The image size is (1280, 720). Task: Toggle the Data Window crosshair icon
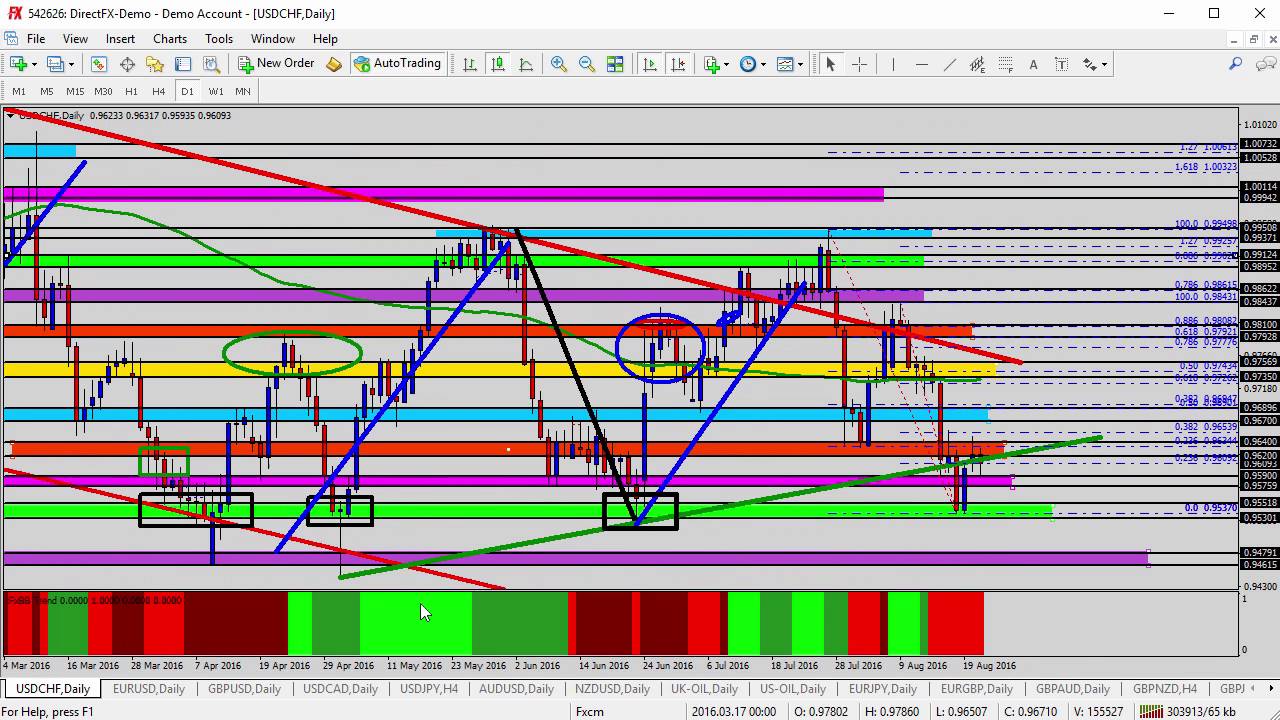(x=127, y=64)
